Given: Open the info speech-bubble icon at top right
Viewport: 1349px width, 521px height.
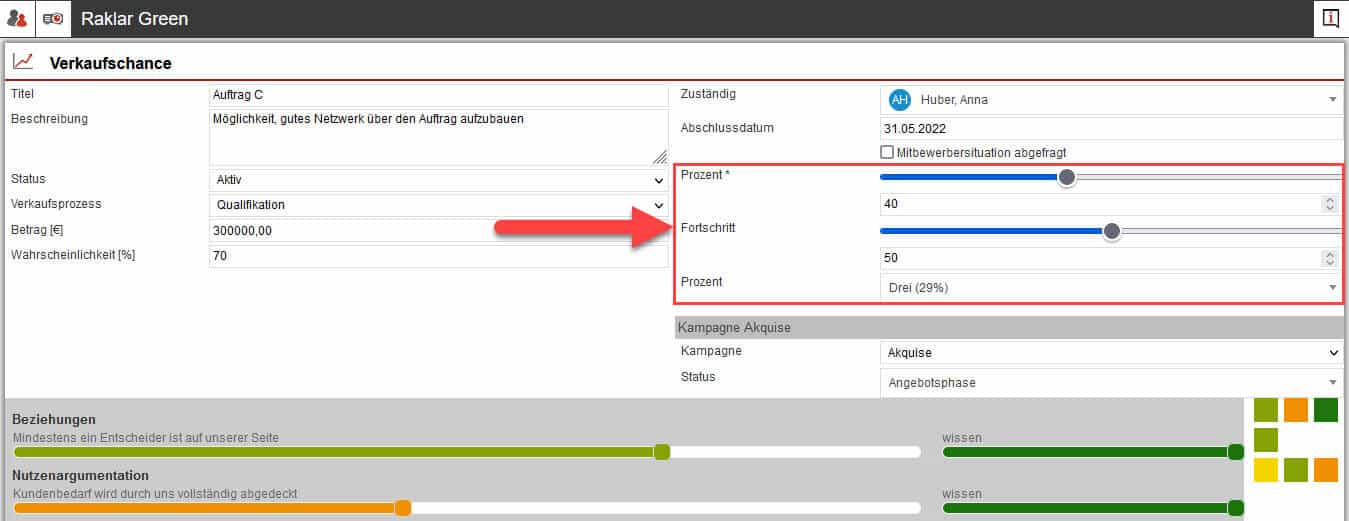Looking at the screenshot, I should pos(1331,18).
